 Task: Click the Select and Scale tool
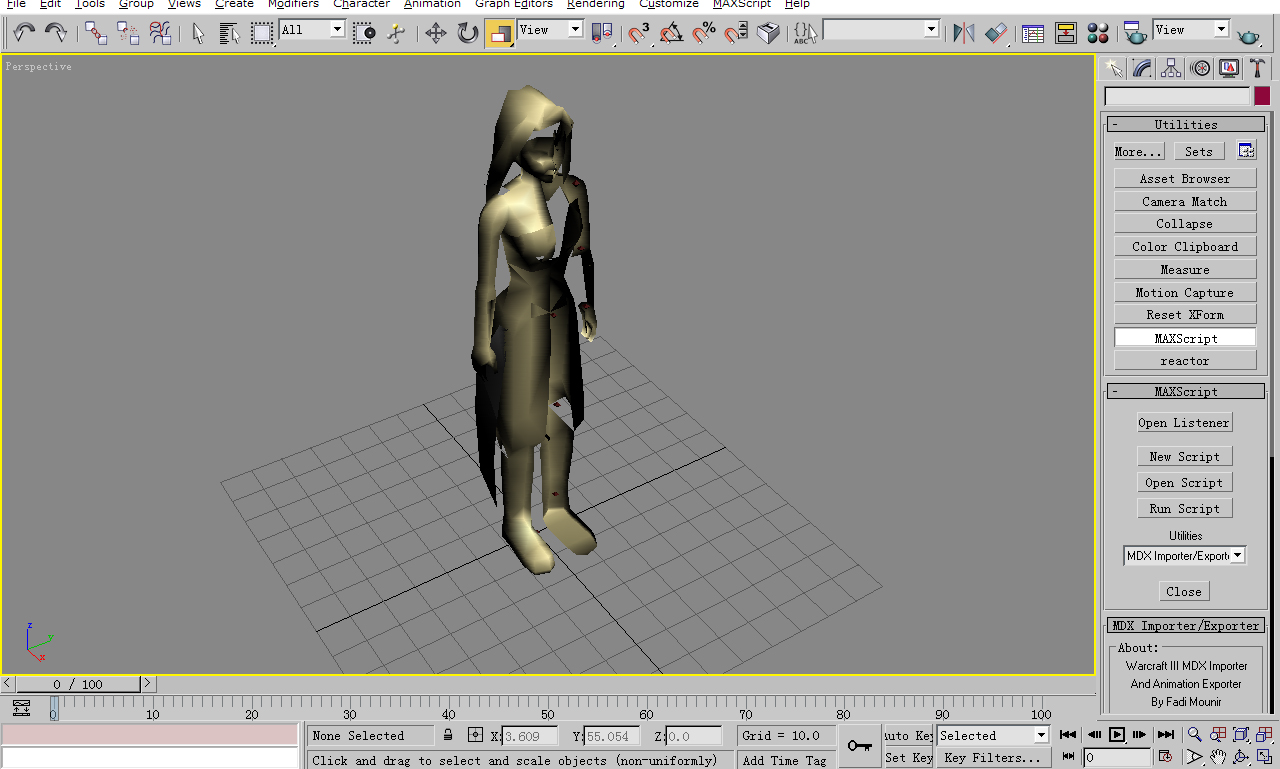pyautogui.click(x=500, y=33)
